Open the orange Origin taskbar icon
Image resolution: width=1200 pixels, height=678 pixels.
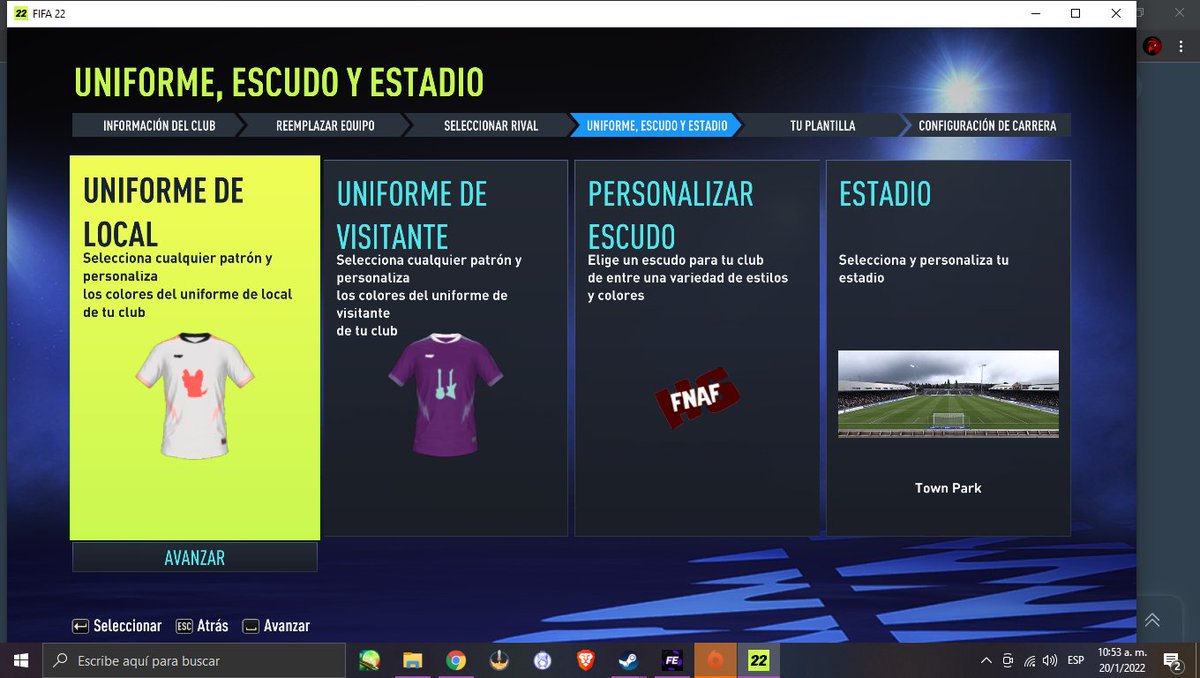pyautogui.click(x=714, y=660)
